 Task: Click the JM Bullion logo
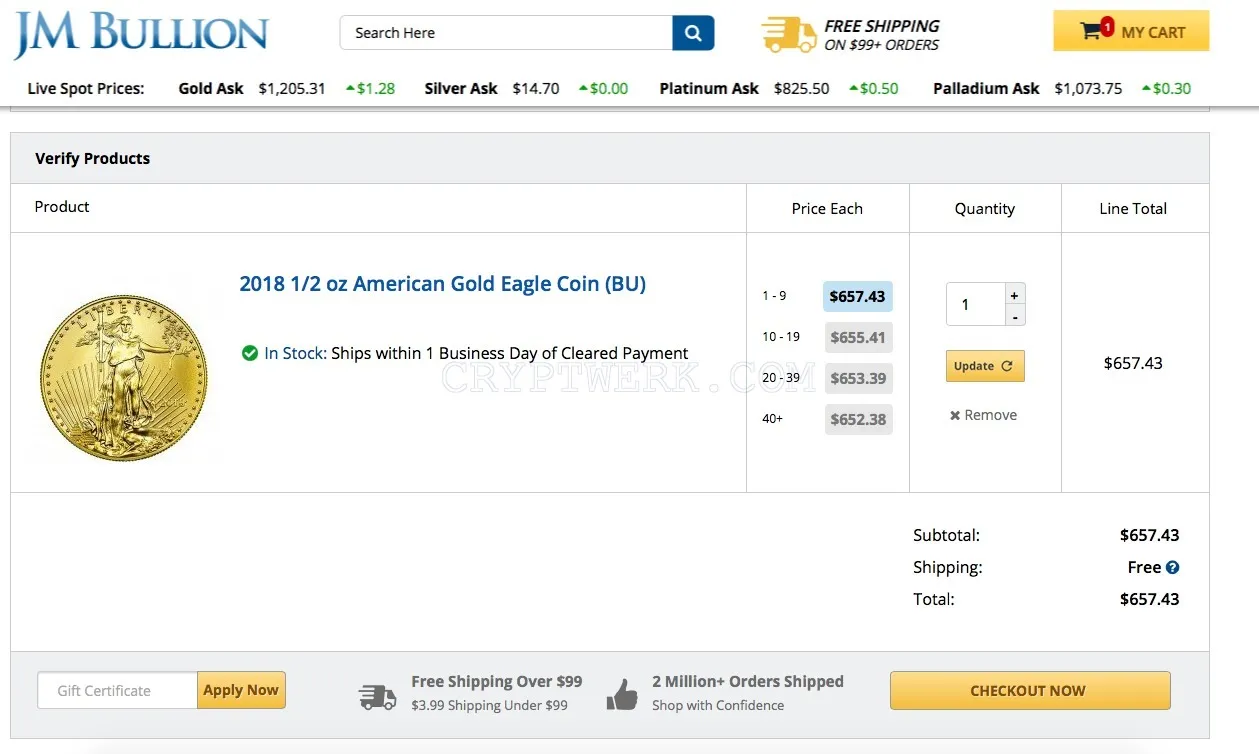141,34
